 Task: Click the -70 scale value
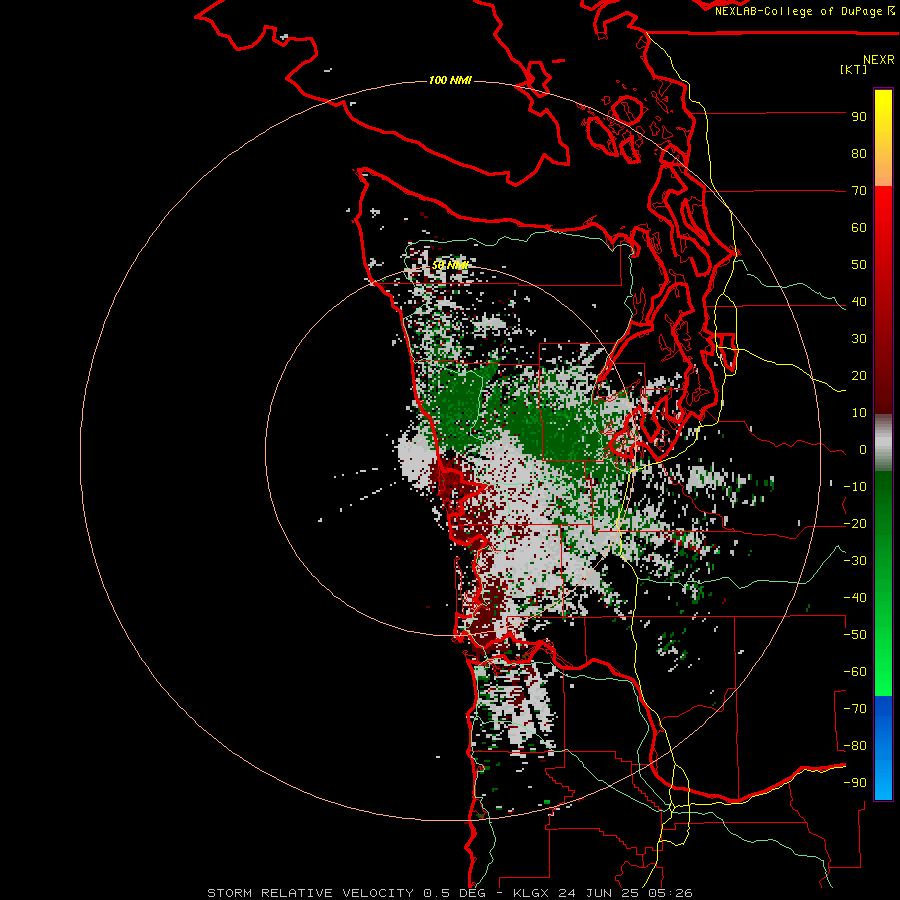855,709
